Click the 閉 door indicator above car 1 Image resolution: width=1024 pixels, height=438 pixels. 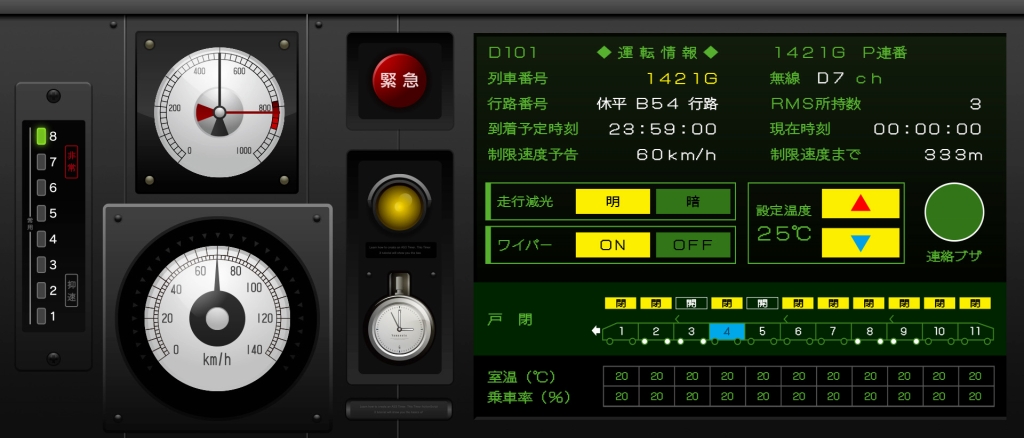click(x=620, y=304)
